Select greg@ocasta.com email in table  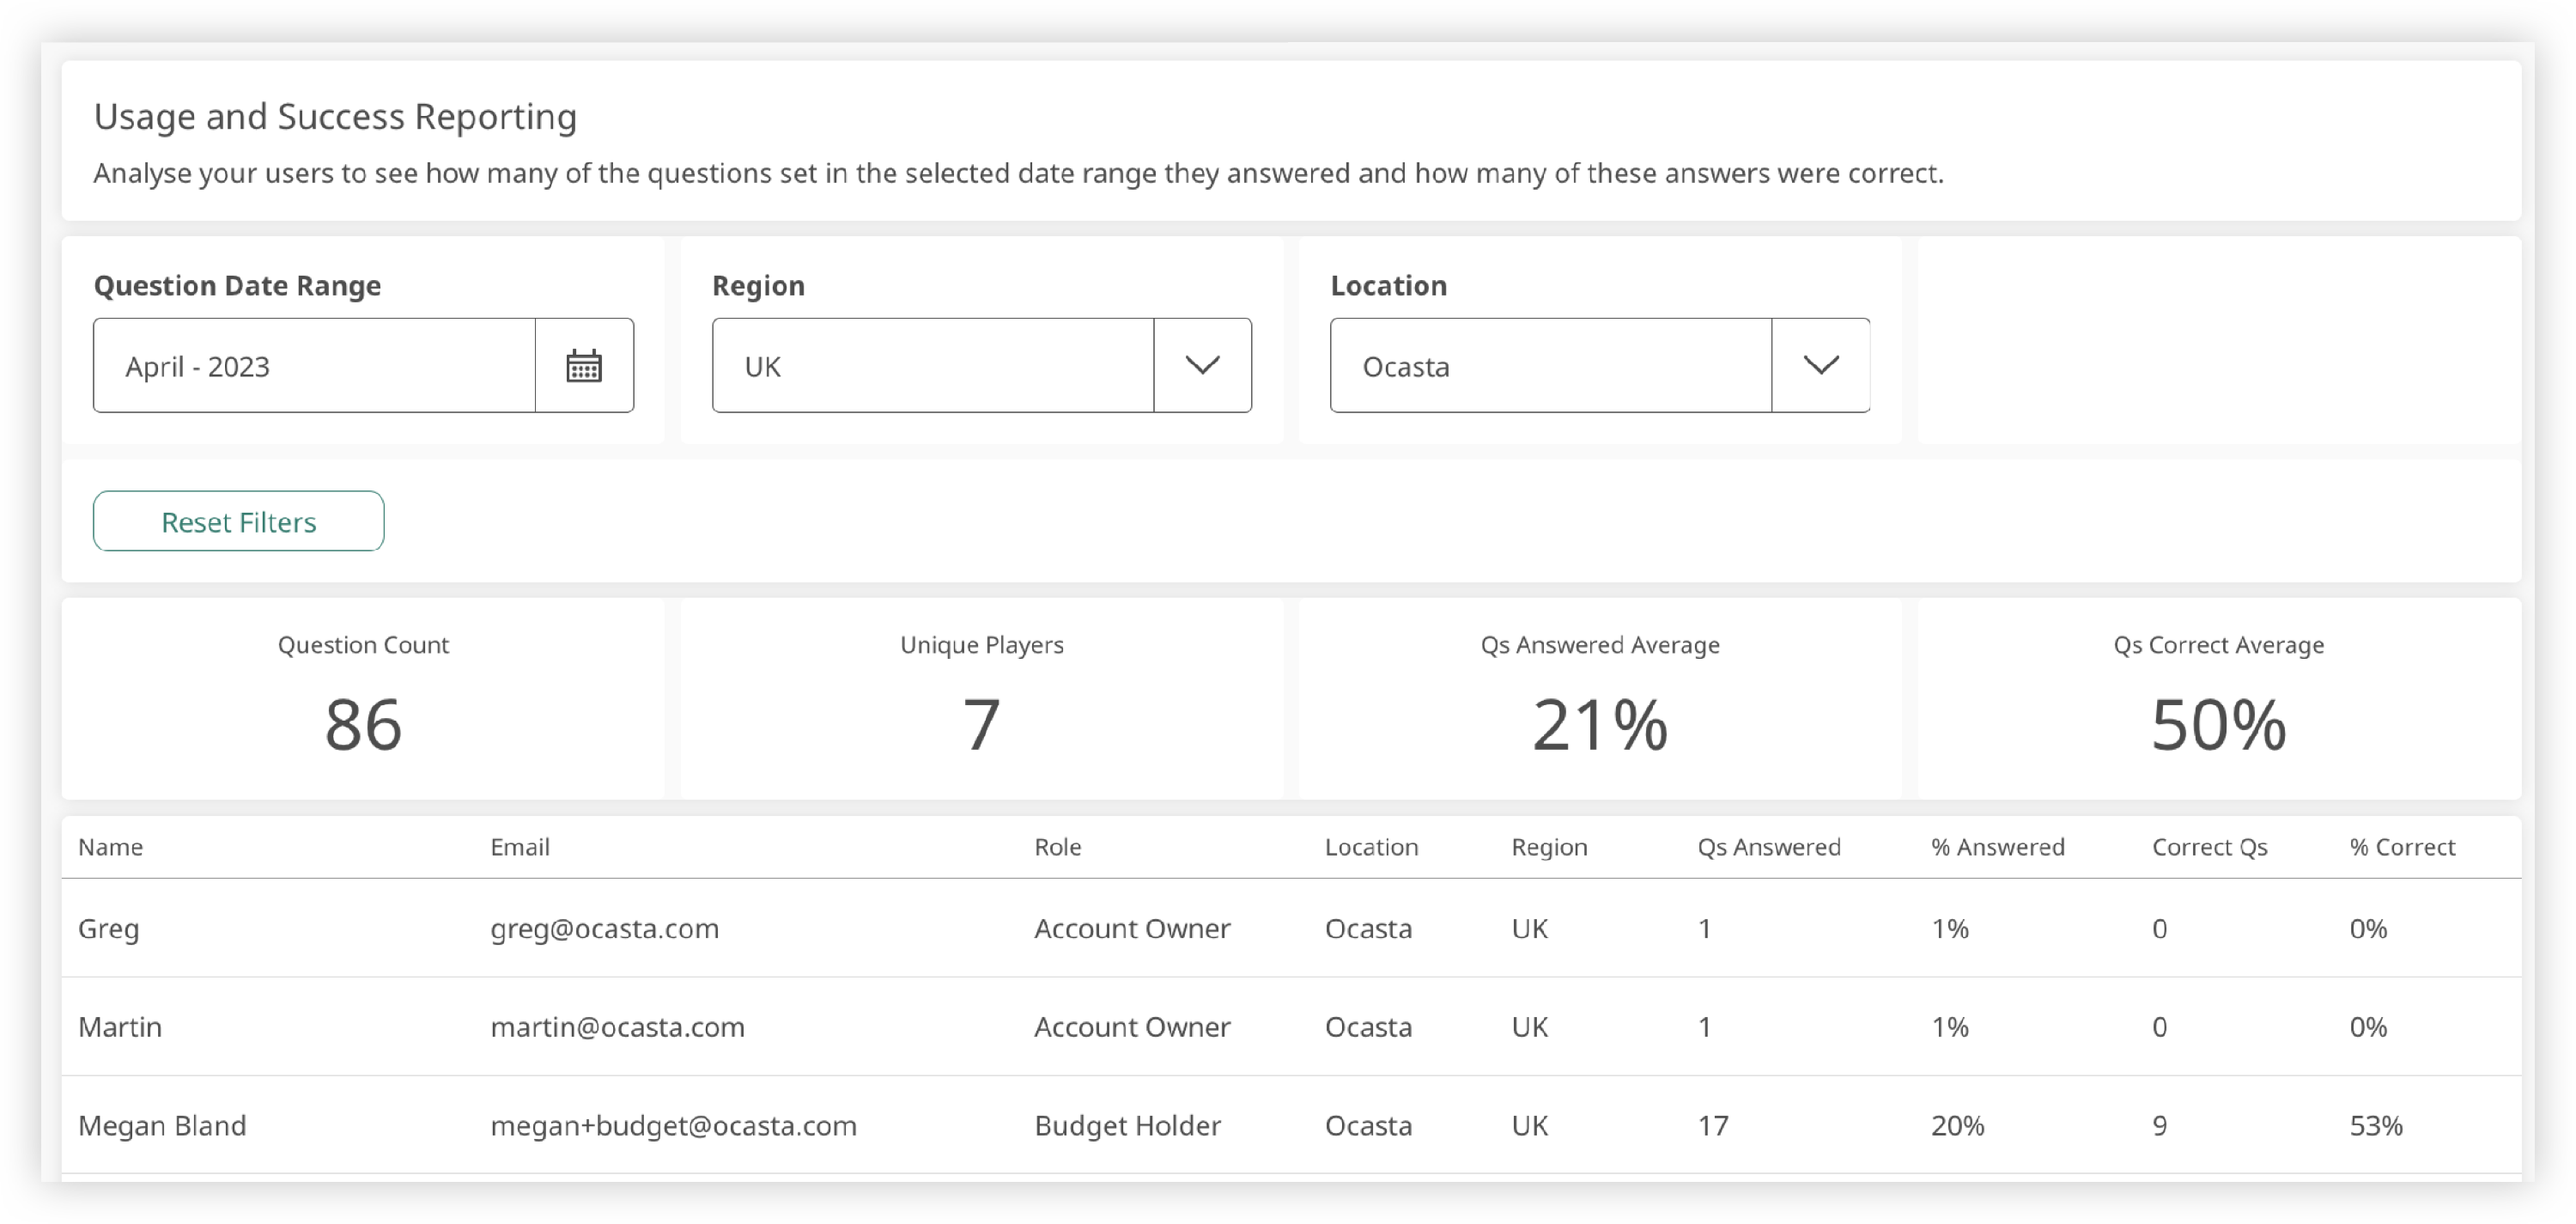pyautogui.click(x=604, y=928)
